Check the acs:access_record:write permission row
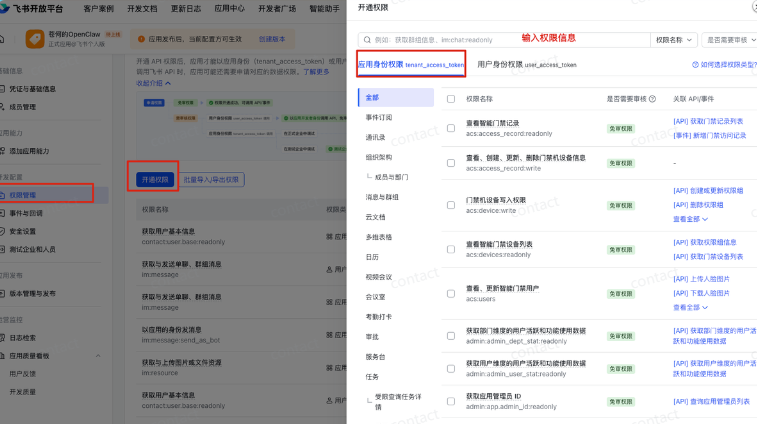 [x=451, y=163]
